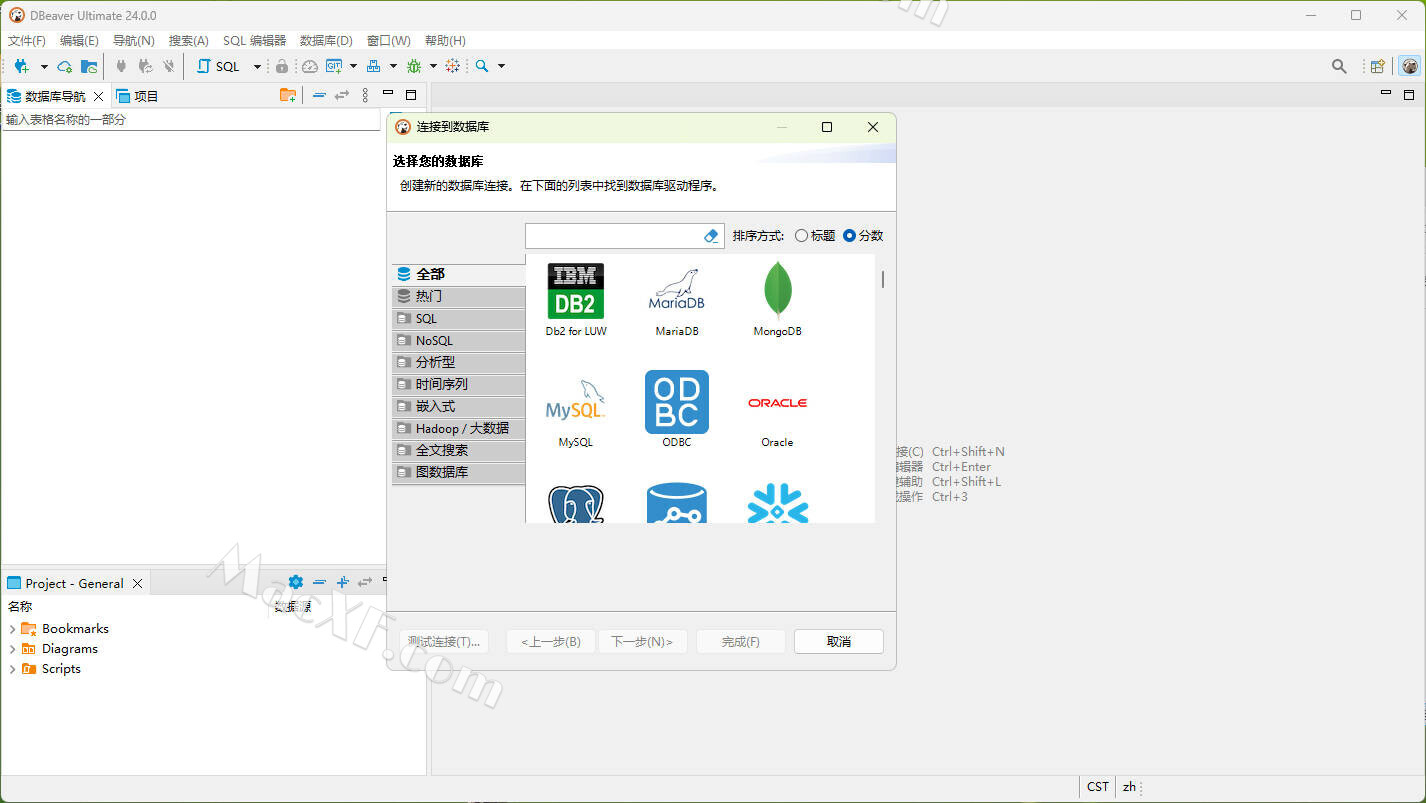Viewport: 1426px width, 803px height.
Task: Choose the Db2 for LUW driver
Action: 576,299
